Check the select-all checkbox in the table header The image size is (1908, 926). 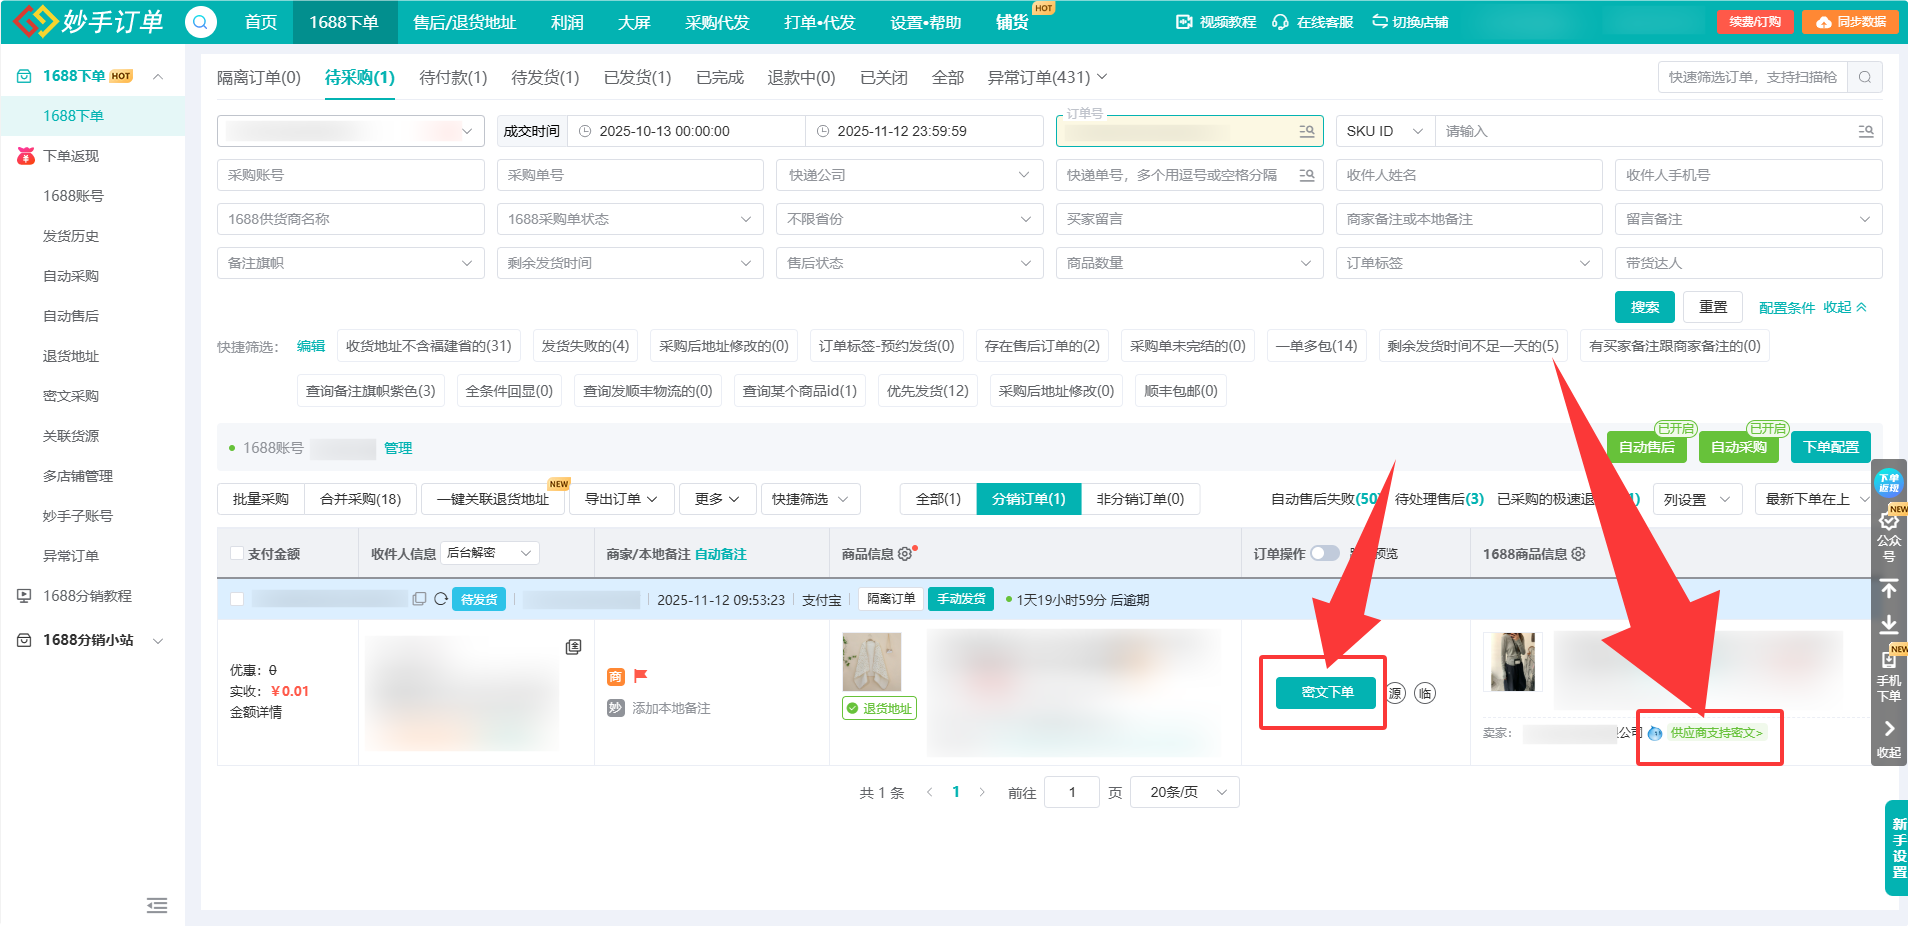[236, 553]
